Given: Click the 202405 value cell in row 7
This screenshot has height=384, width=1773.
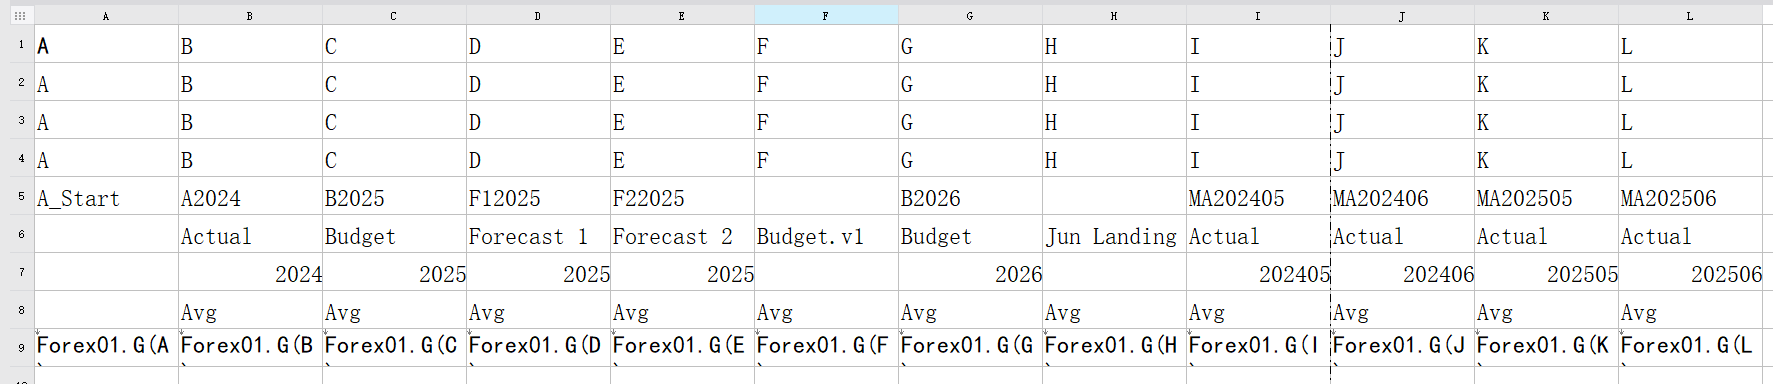Looking at the screenshot, I should 1258,273.
